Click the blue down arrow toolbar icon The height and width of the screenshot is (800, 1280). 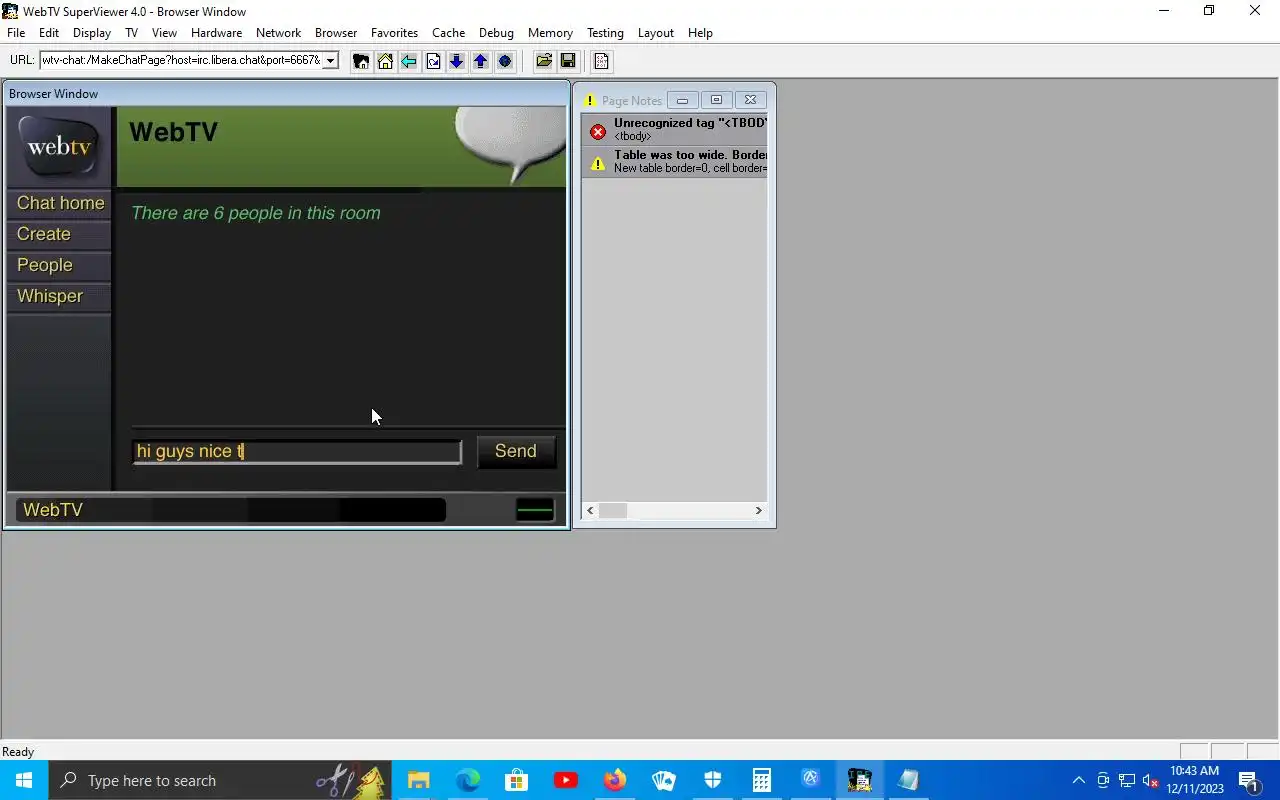[x=456, y=61]
